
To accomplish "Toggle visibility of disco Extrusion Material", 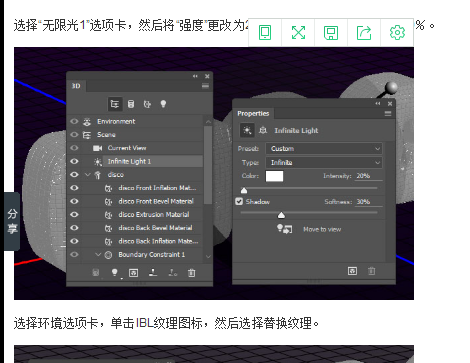I will pyautogui.click(x=74, y=215).
